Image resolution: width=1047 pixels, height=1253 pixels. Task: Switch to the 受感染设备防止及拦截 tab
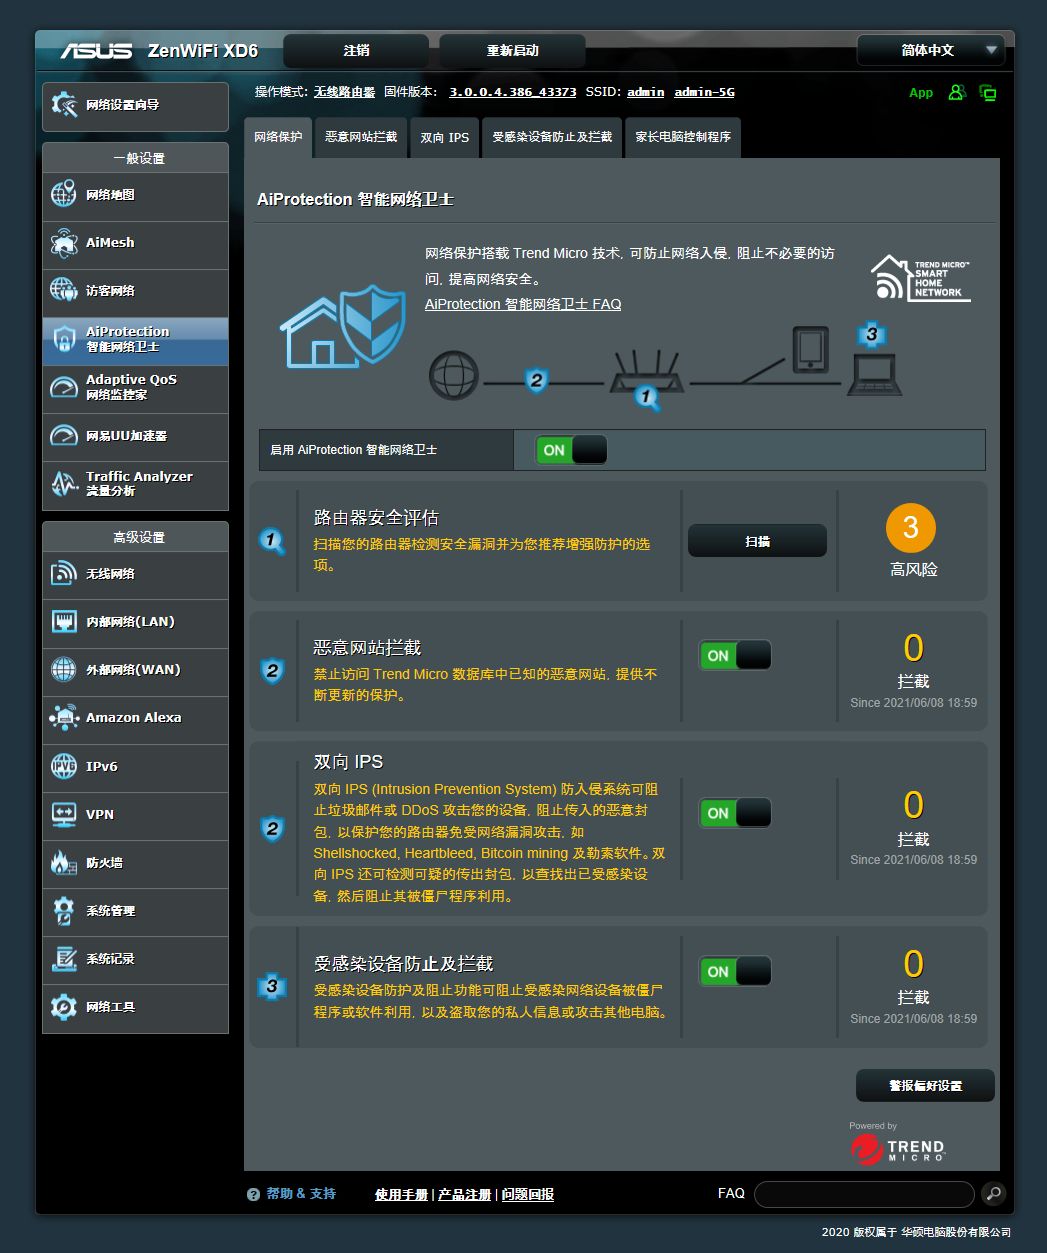click(552, 137)
